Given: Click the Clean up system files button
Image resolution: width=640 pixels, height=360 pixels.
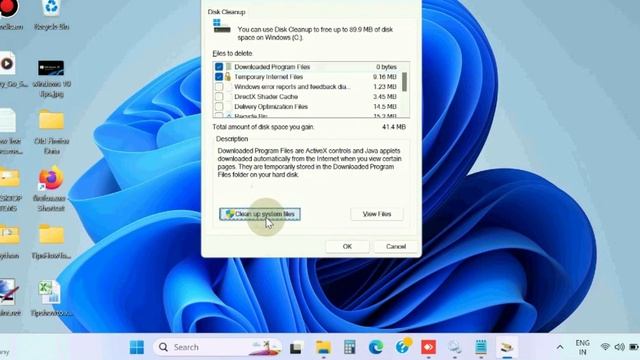Looking at the screenshot, I should click(x=260, y=214).
